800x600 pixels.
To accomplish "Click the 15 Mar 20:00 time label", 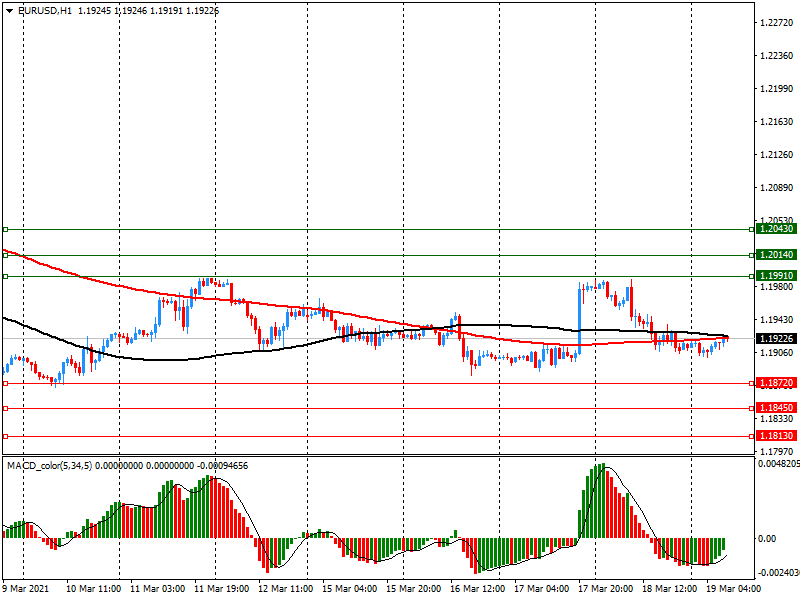I will click(413, 588).
